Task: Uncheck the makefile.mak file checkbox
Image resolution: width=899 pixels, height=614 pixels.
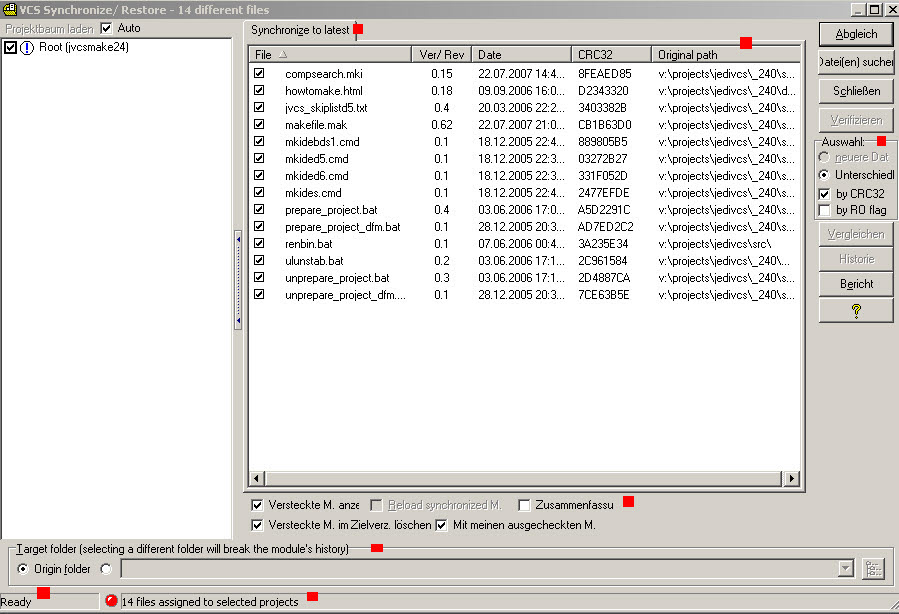Action: tap(260, 125)
